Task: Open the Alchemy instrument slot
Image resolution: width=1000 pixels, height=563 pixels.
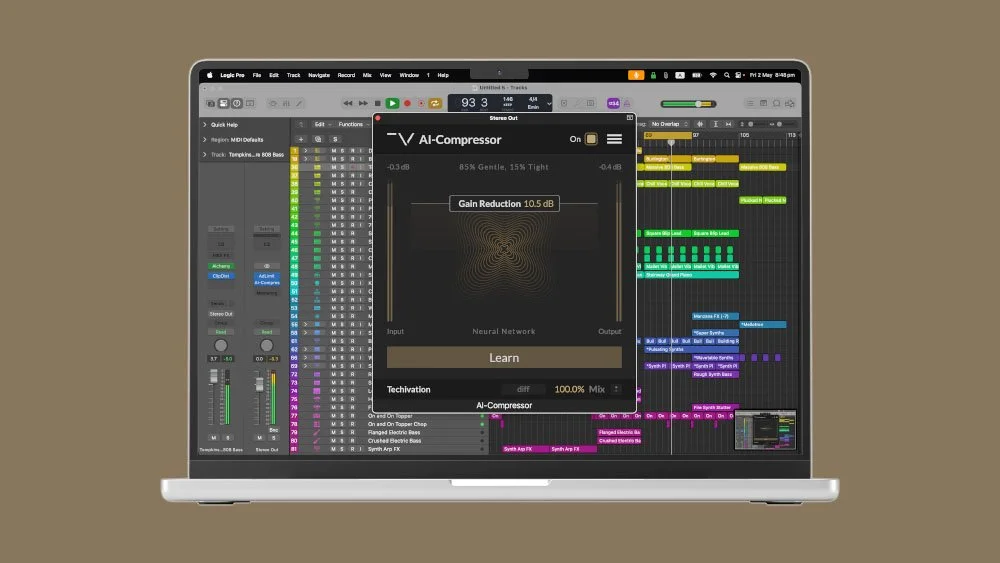Action: [221, 266]
